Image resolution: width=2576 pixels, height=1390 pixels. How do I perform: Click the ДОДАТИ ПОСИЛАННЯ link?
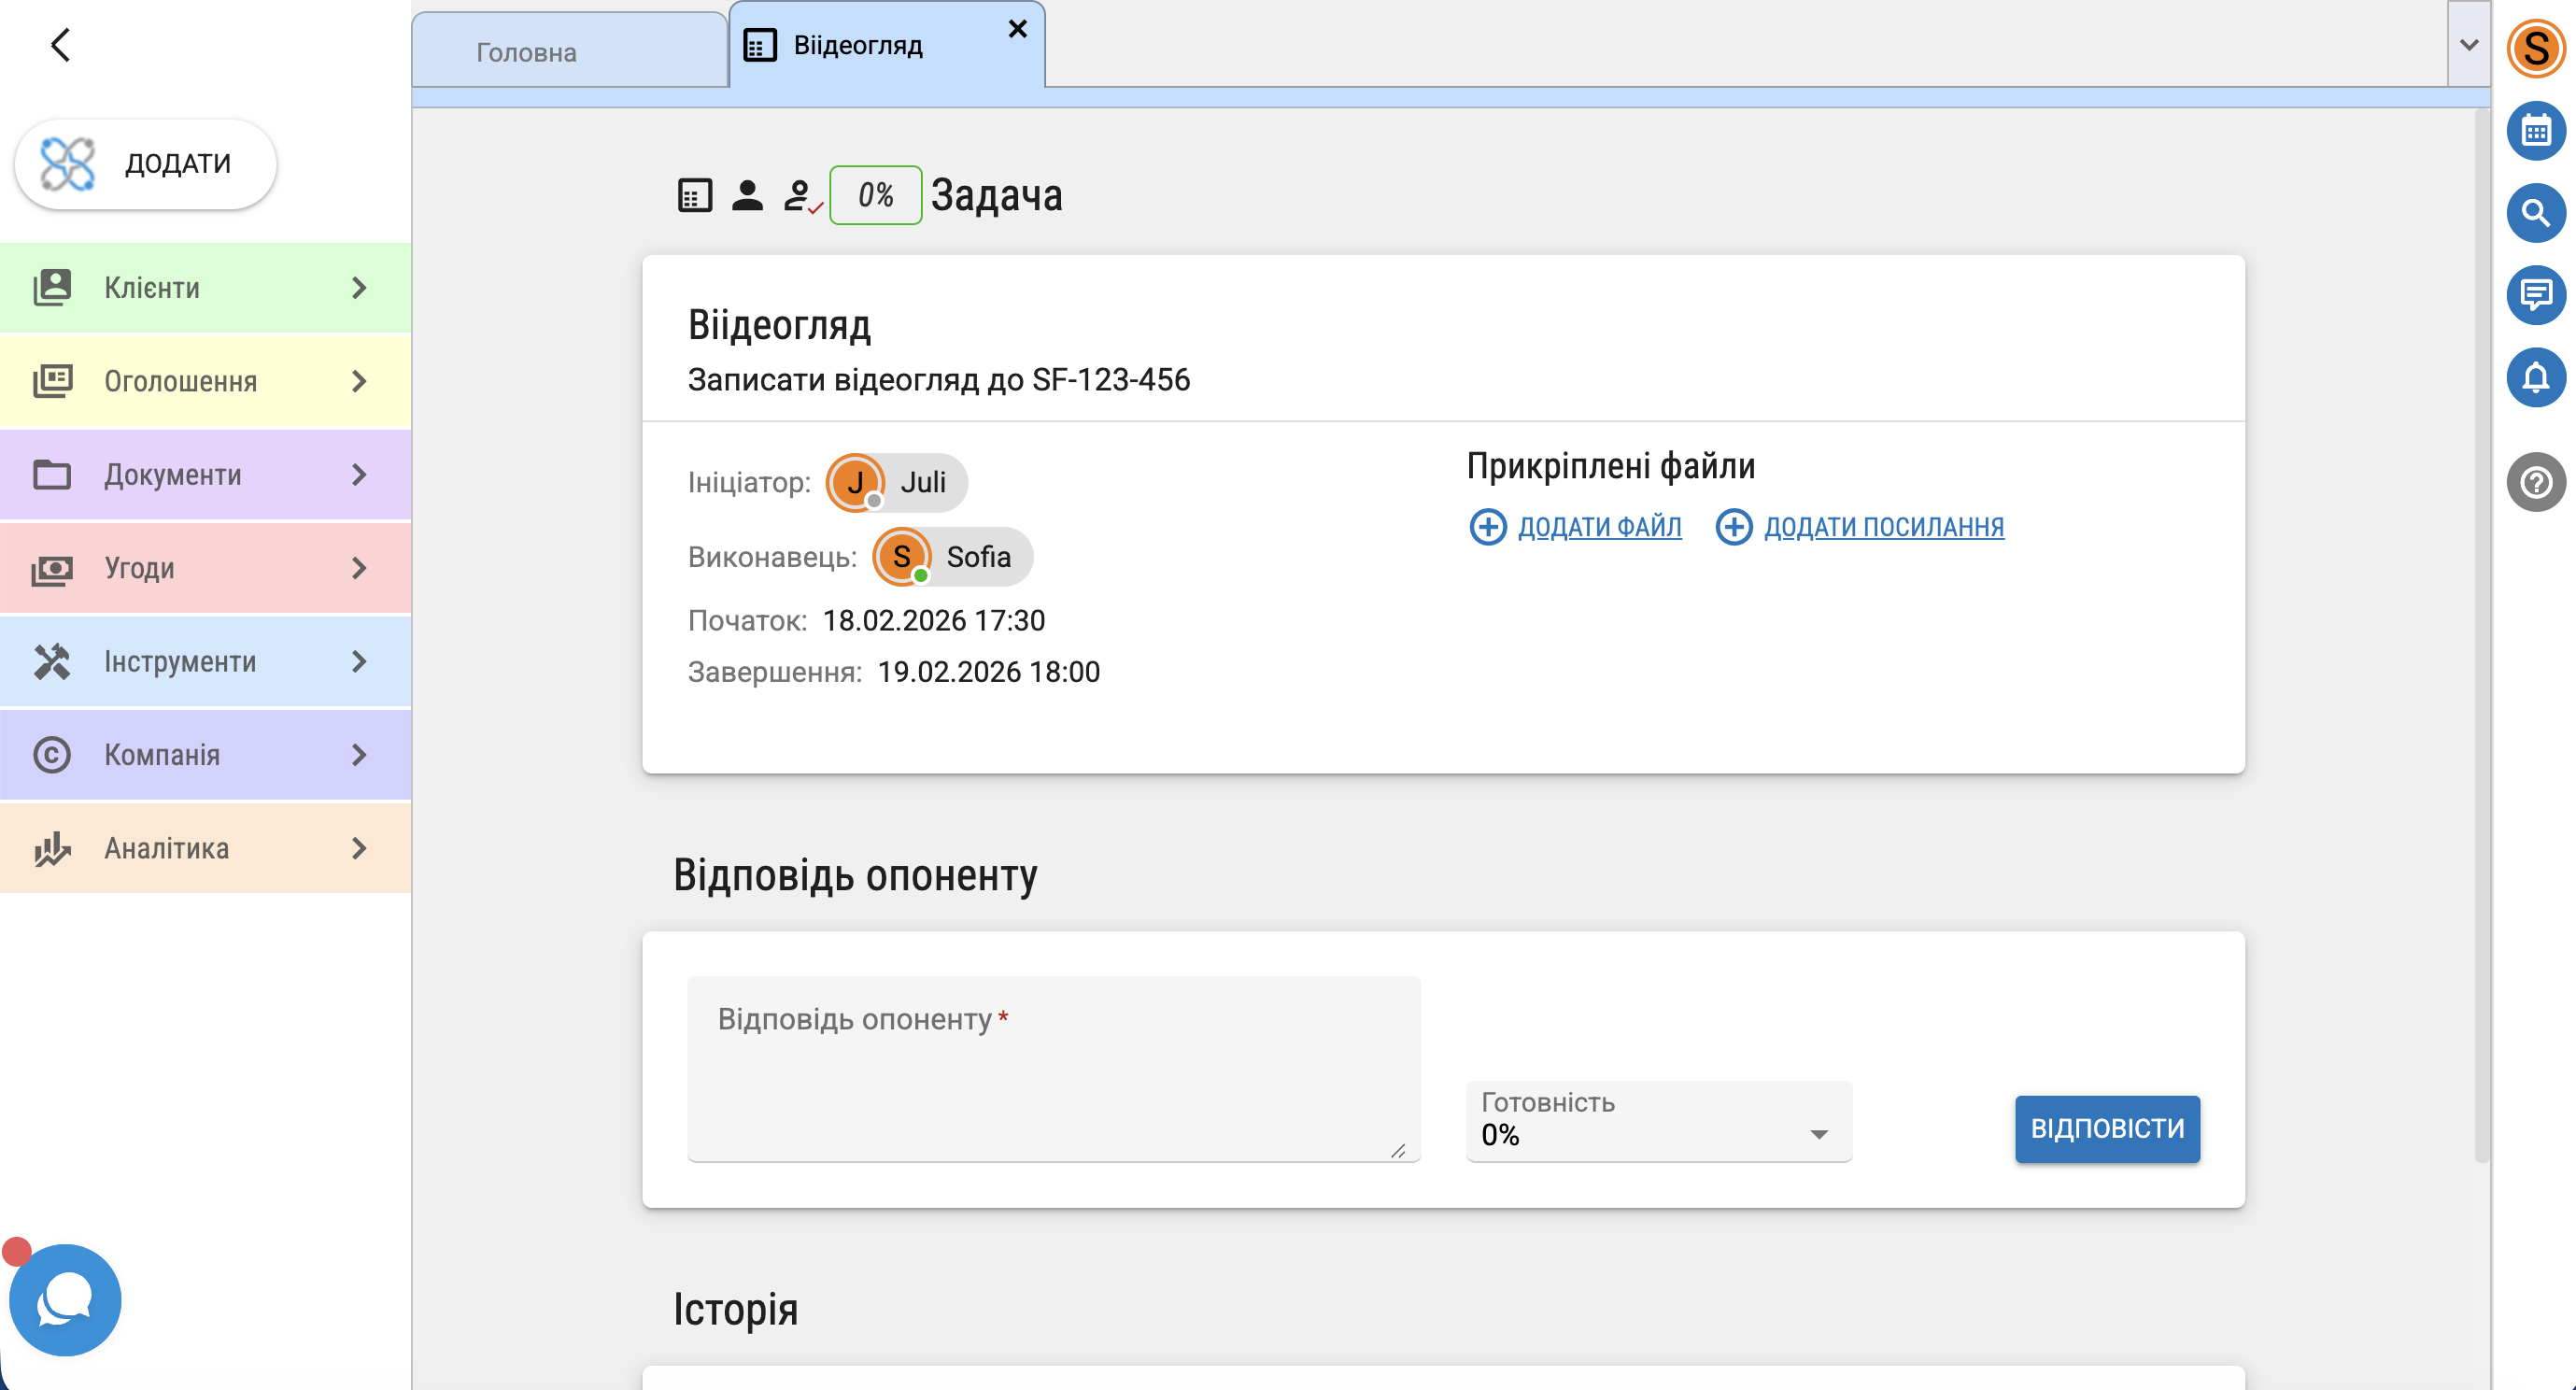point(1883,527)
